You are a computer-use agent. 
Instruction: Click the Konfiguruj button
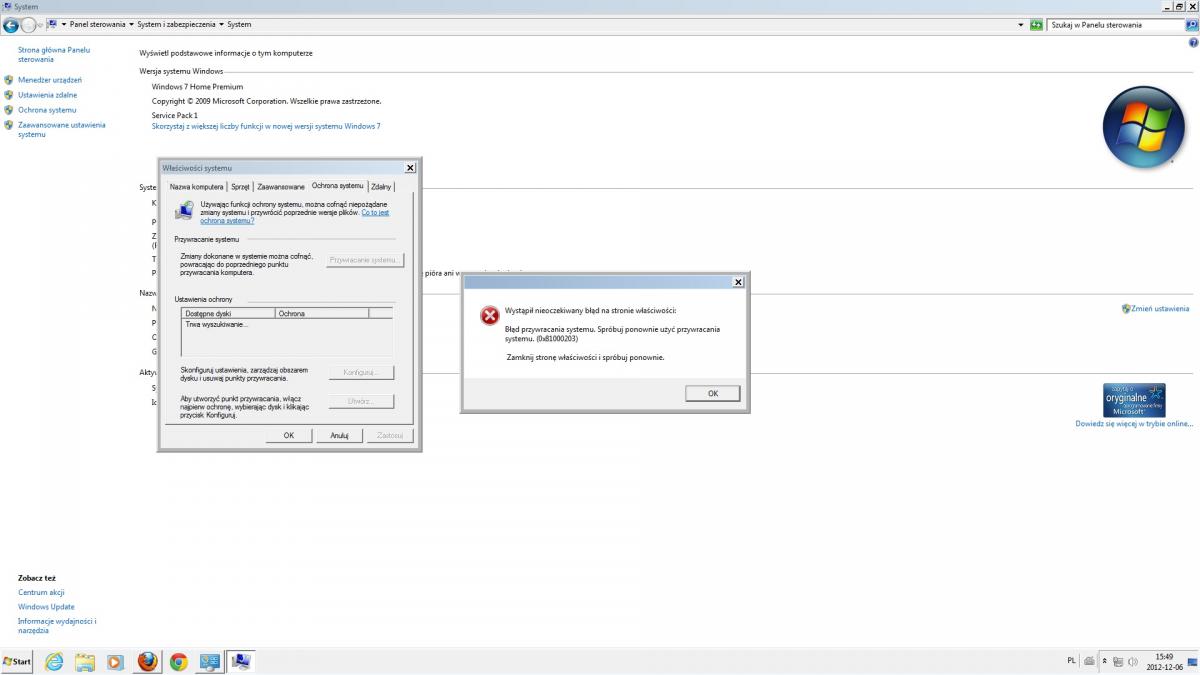coord(360,372)
